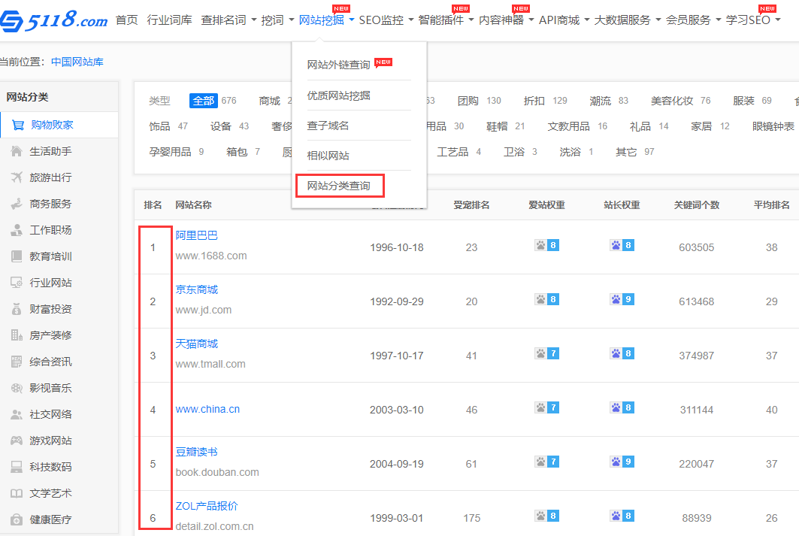Click the 关键词个数 column header
The height and width of the screenshot is (536, 799).
point(696,205)
